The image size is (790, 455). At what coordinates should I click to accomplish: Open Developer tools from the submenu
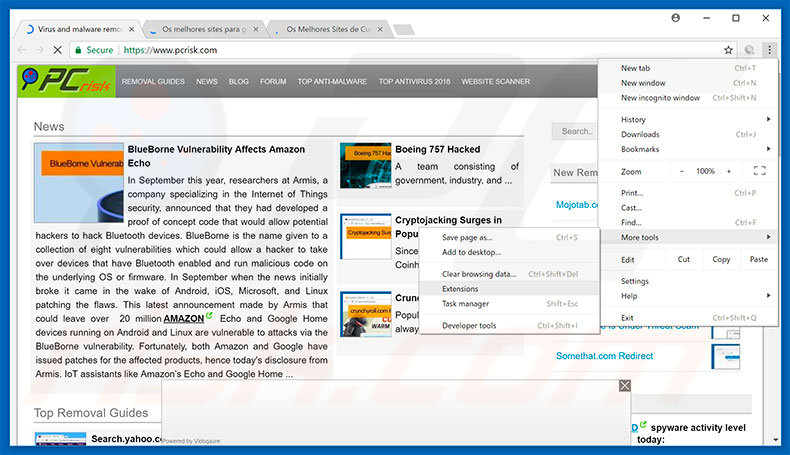[509, 326]
